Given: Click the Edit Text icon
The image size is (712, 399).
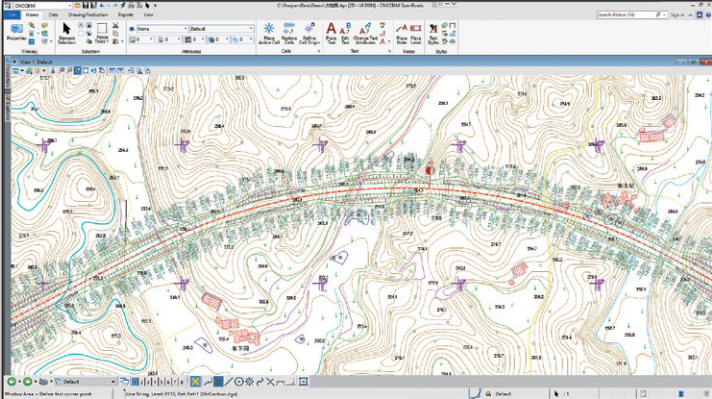Looking at the screenshot, I should coord(345,33).
